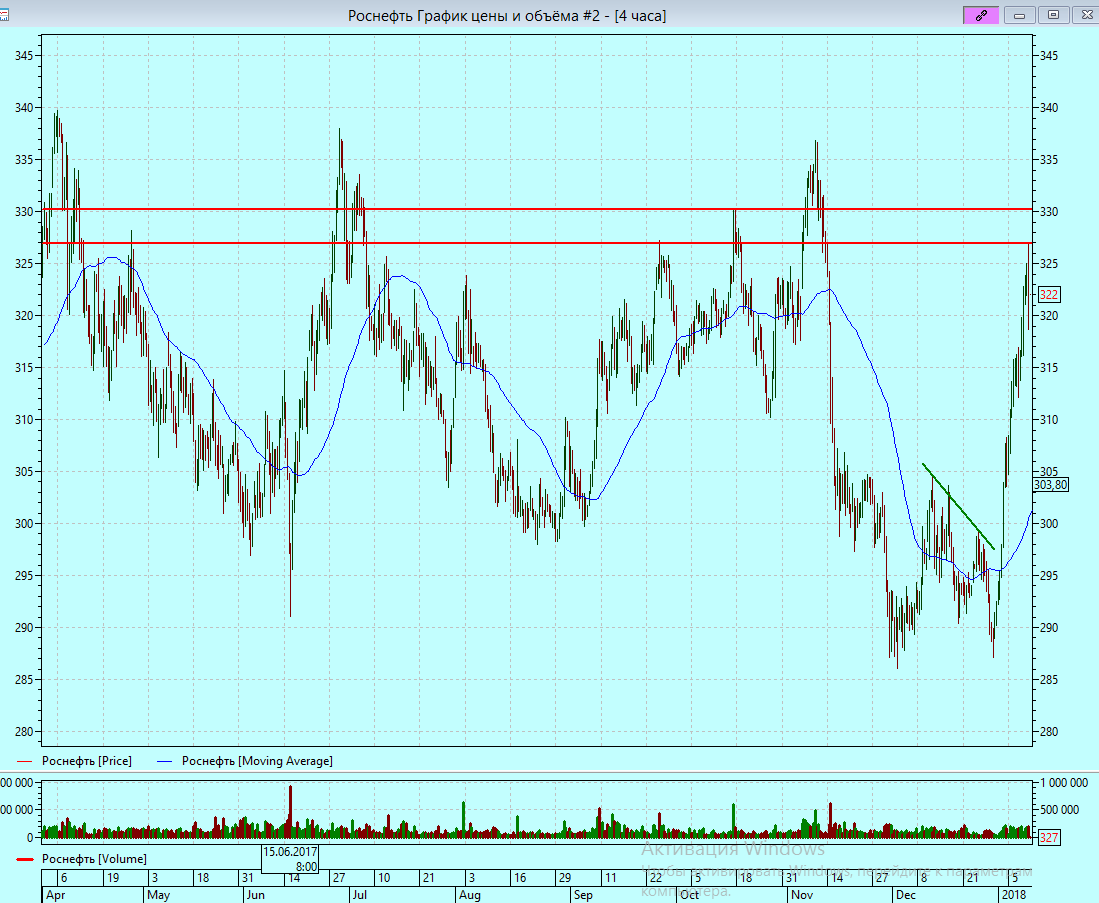Click 'Jul' on the time axis
1099x903 pixels.
360,895
